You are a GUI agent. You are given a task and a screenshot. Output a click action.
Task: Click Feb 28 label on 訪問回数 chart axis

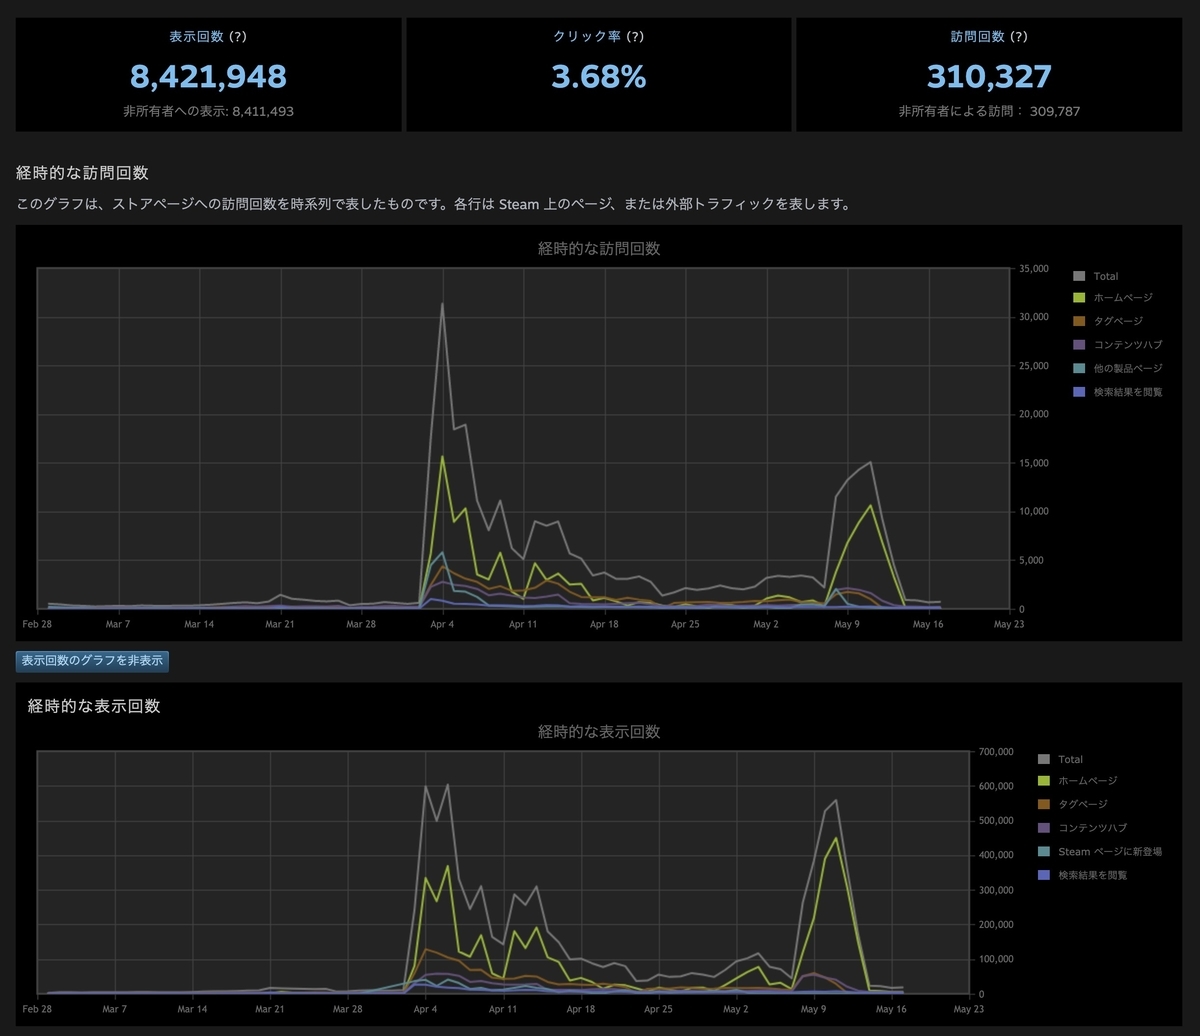37,624
